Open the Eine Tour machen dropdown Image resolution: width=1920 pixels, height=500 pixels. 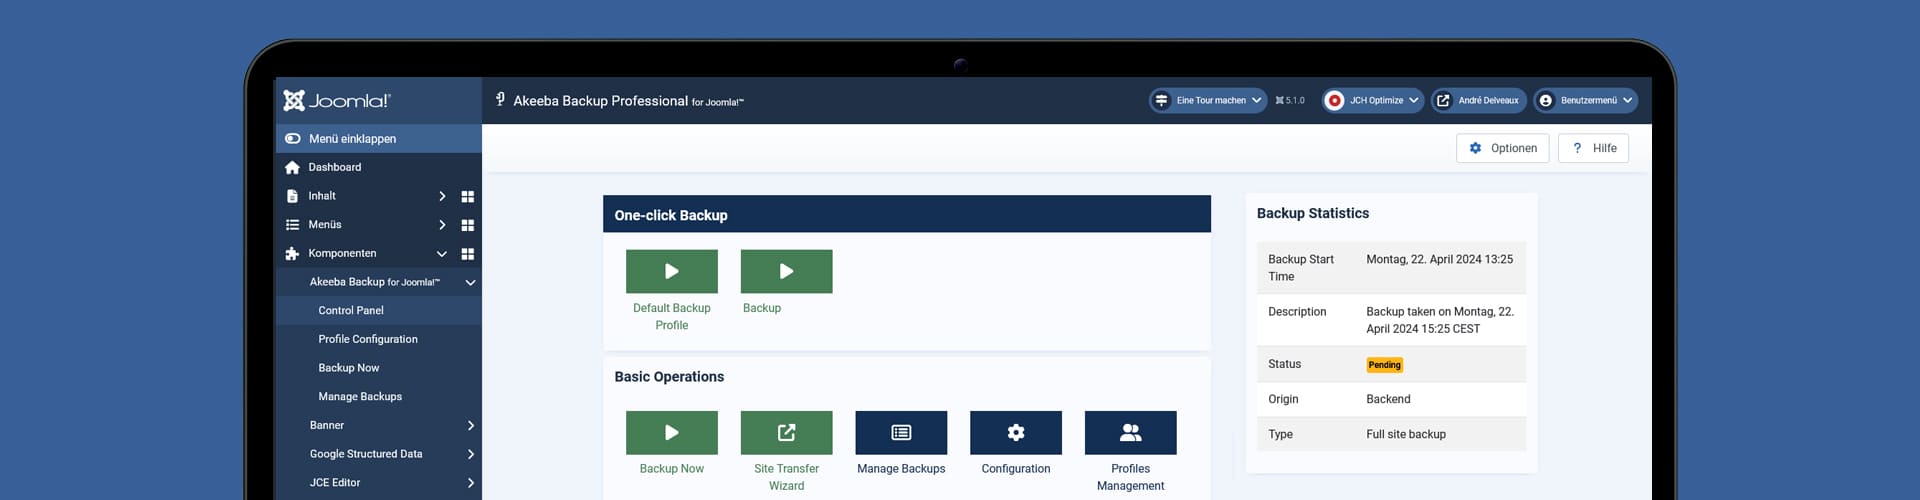tap(1207, 100)
